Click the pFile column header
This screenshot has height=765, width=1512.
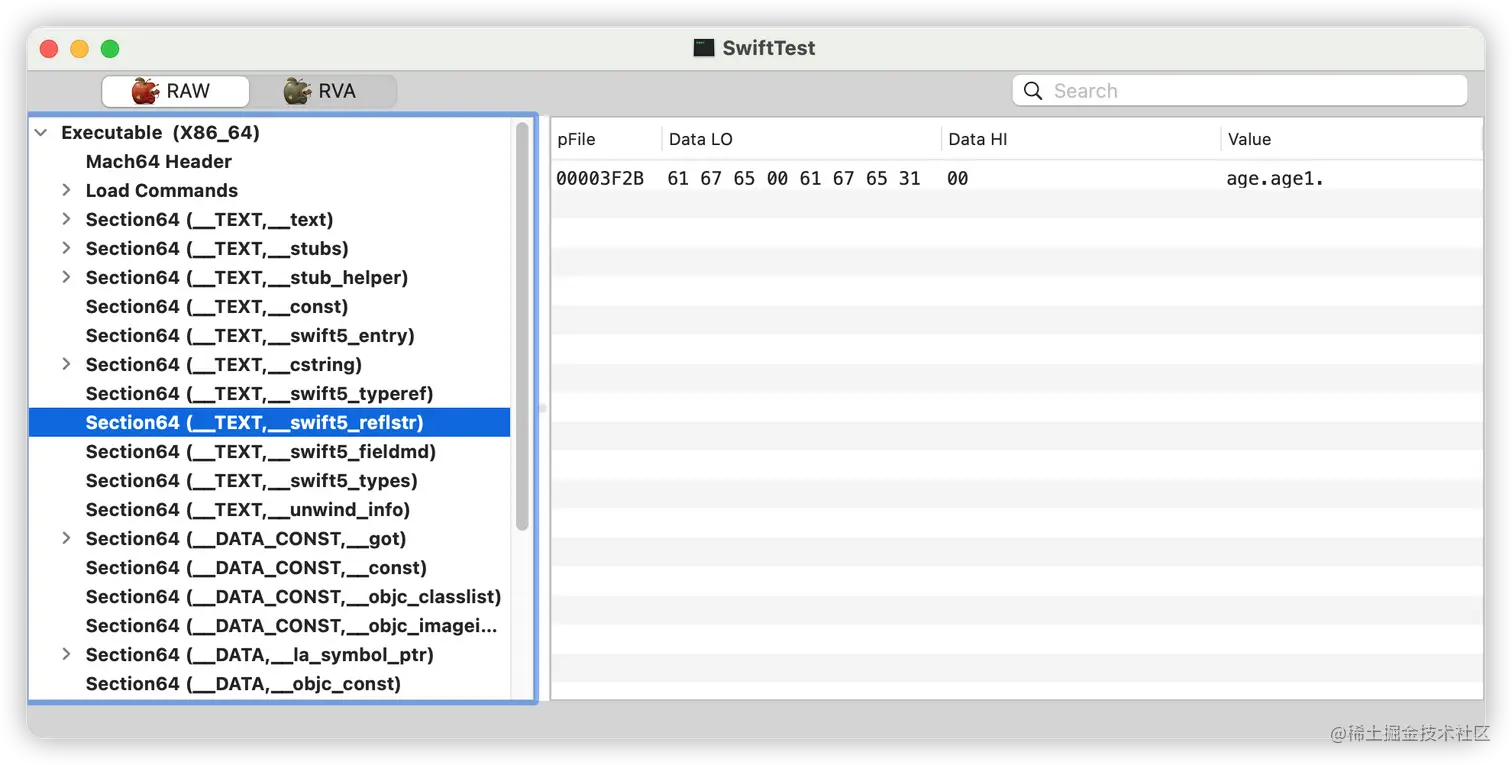coord(606,139)
